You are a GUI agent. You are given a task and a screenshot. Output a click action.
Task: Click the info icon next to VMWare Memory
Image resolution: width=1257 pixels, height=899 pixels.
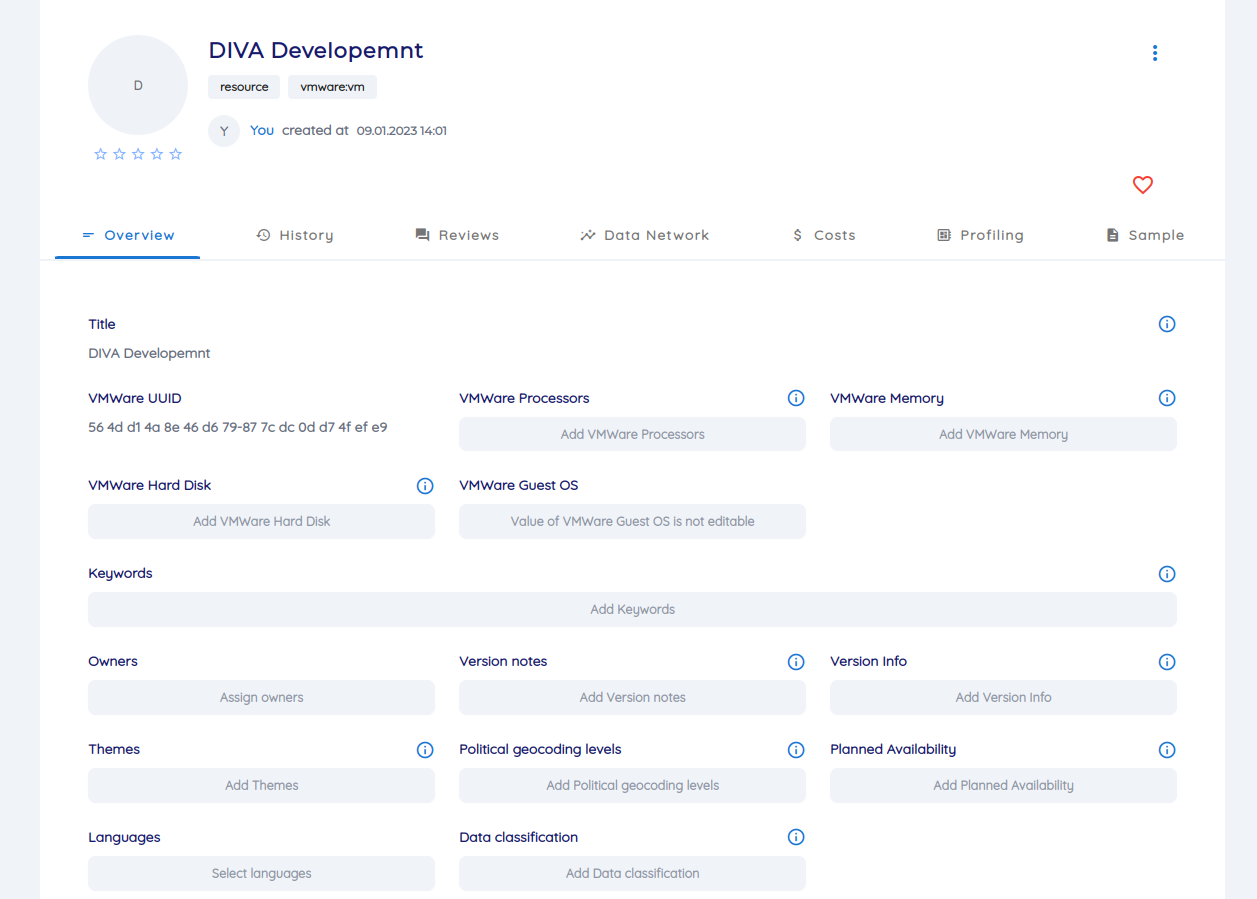tap(1167, 397)
